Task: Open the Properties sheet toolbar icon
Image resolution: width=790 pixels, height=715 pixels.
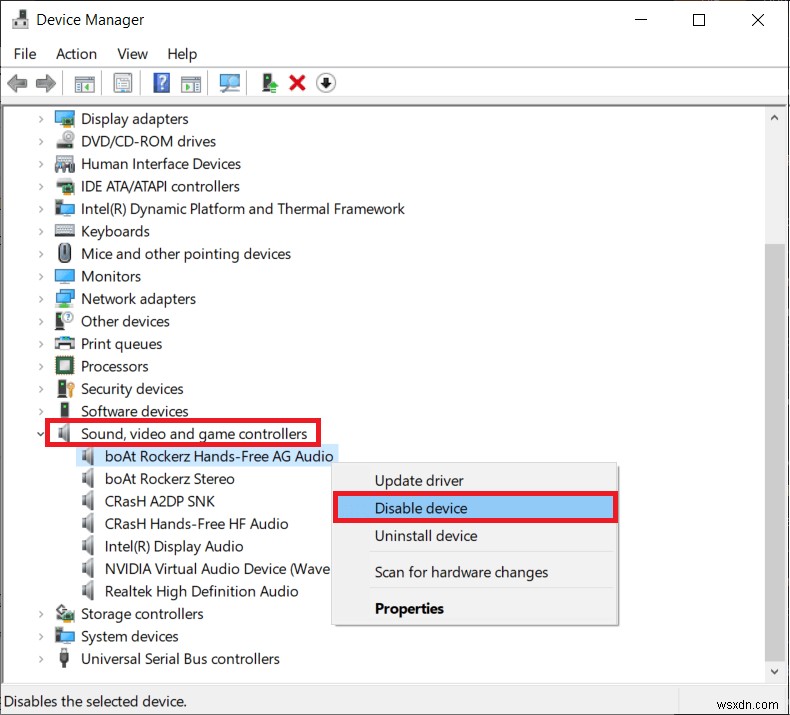Action: pos(122,83)
